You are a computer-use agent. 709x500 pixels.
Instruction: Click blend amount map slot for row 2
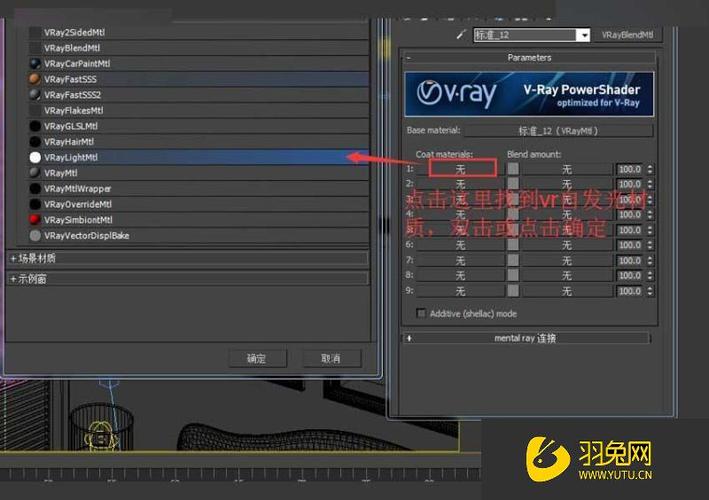tap(567, 184)
